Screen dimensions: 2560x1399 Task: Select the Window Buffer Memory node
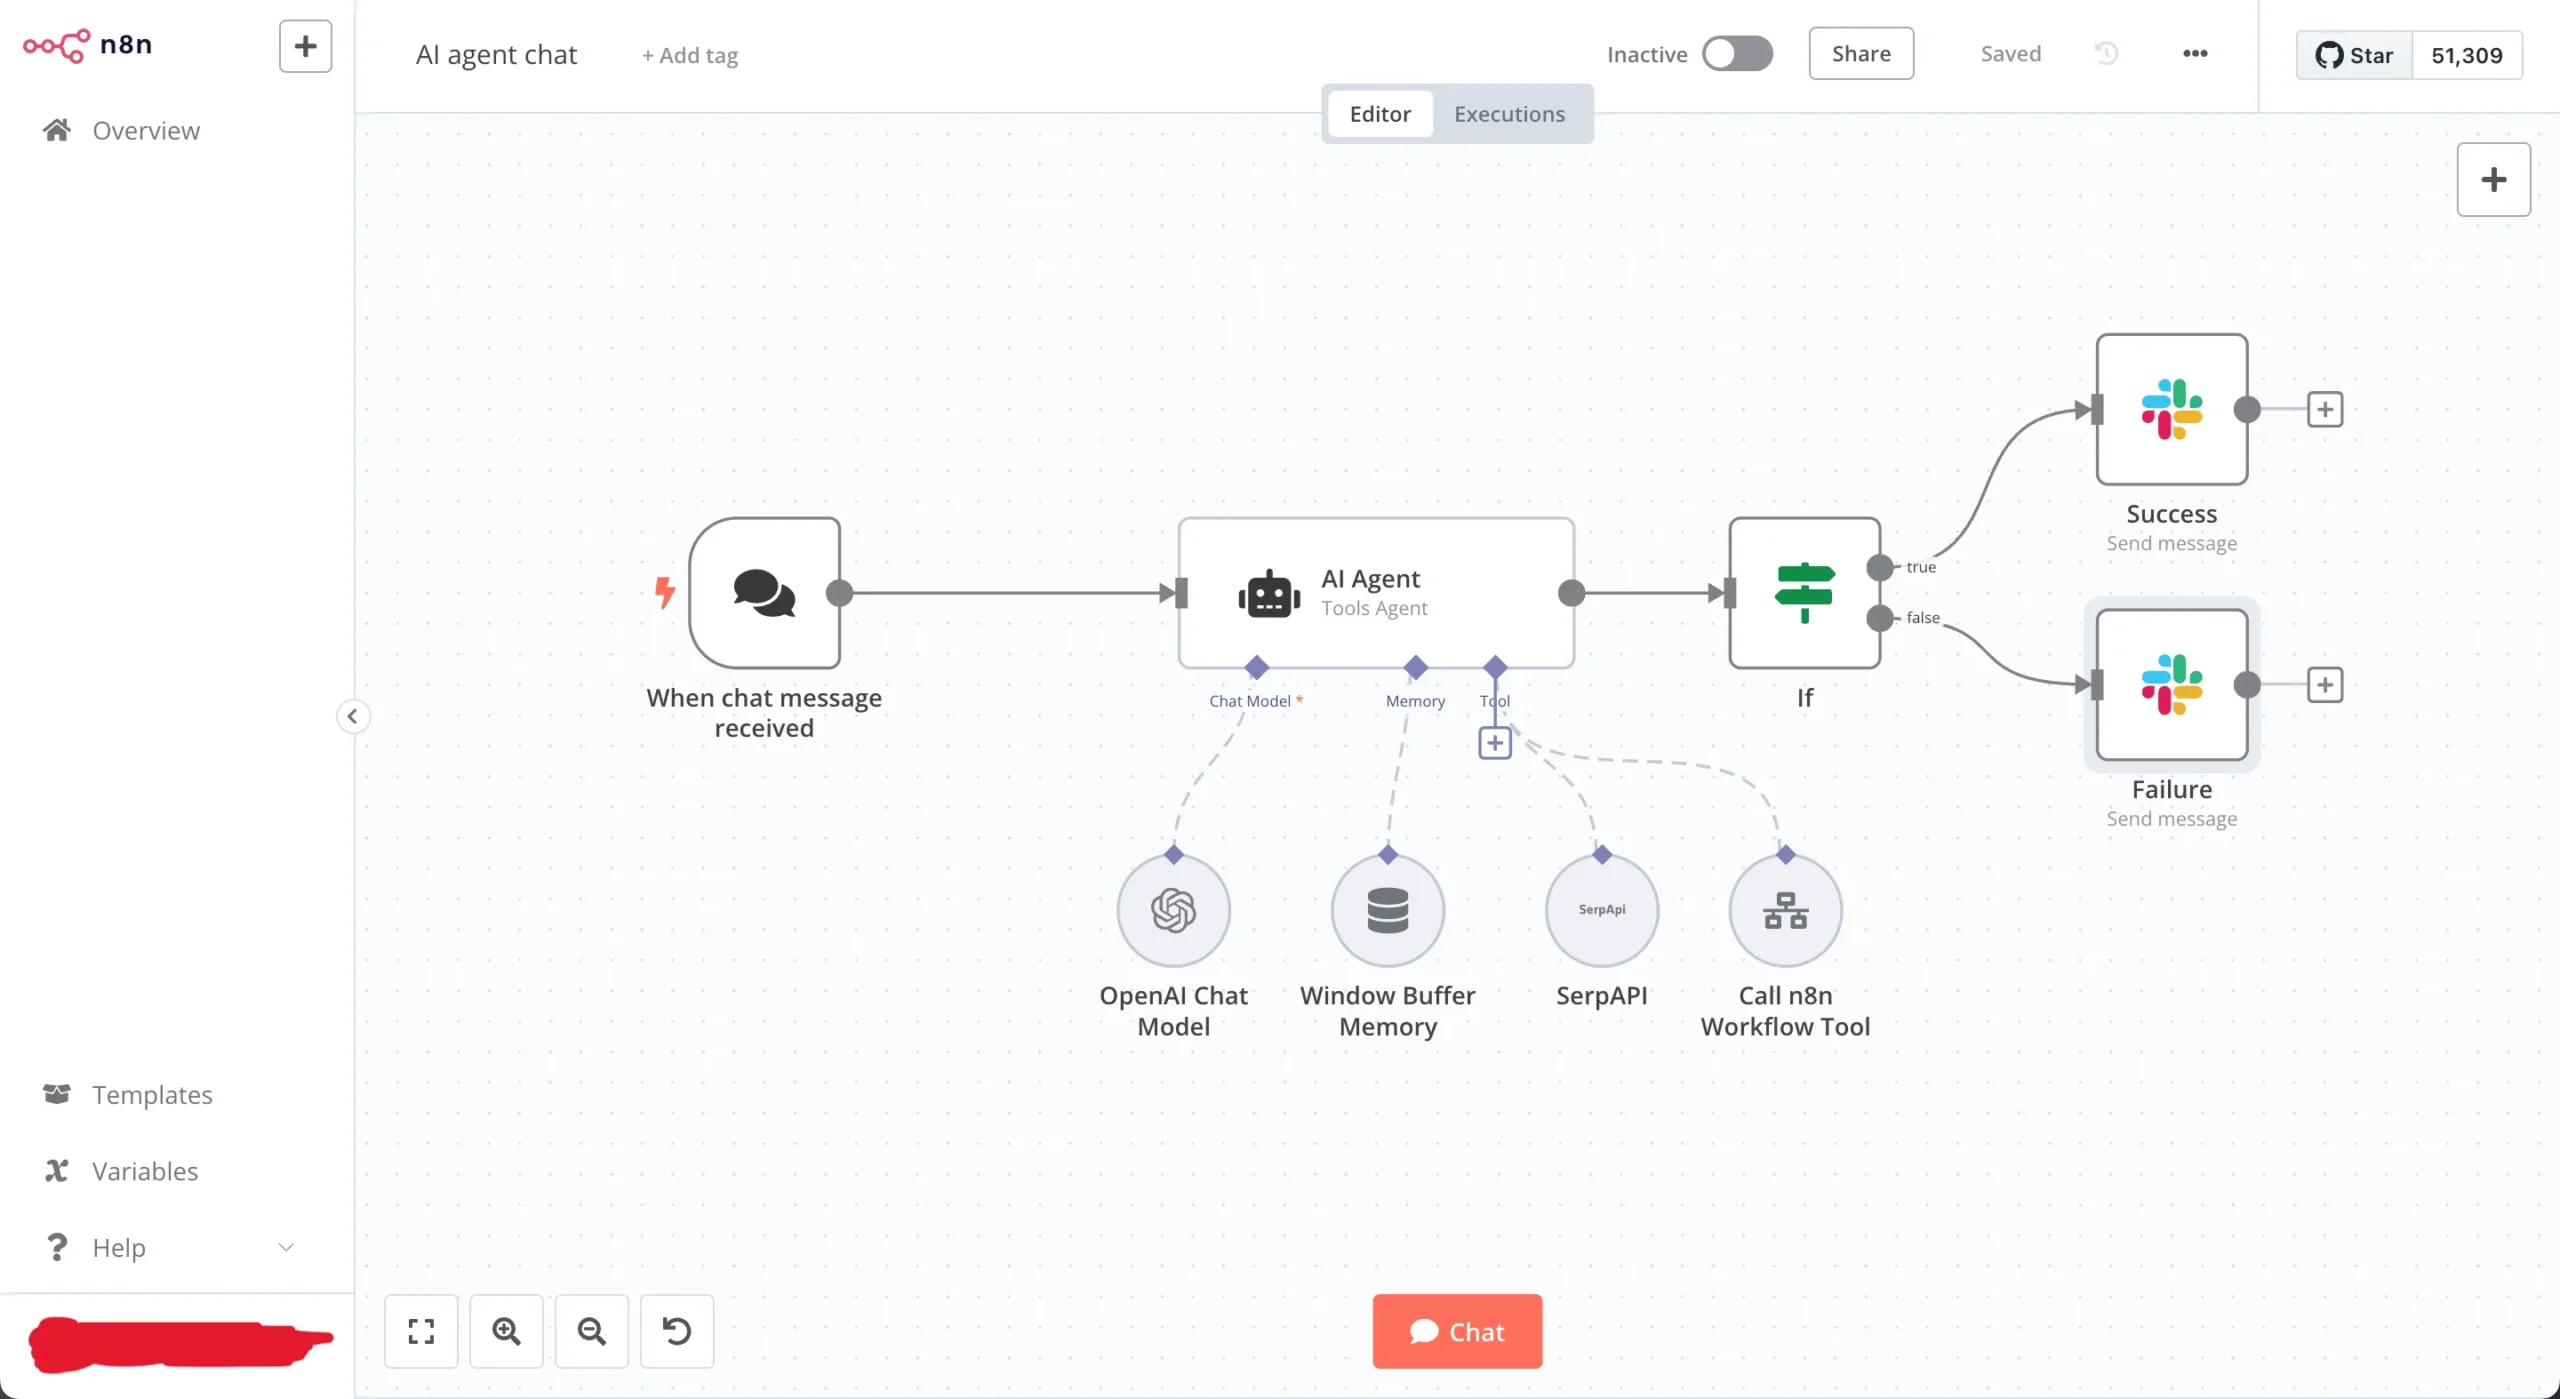coord(1386,909)
